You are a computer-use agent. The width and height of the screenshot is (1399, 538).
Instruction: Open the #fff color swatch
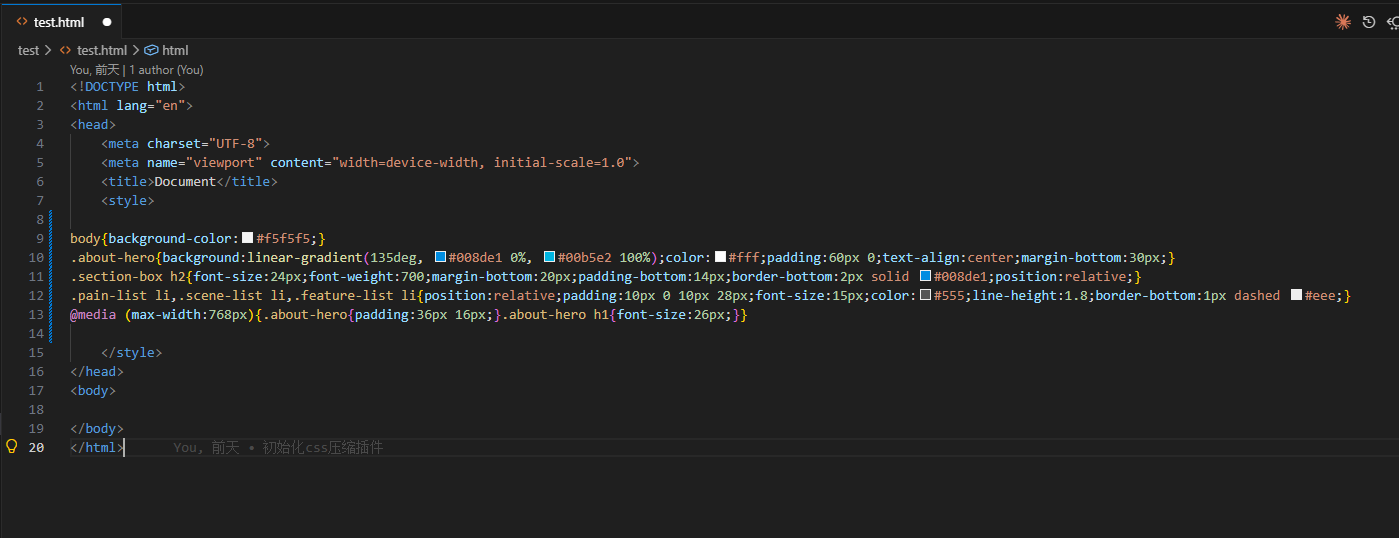coord(720,257)
